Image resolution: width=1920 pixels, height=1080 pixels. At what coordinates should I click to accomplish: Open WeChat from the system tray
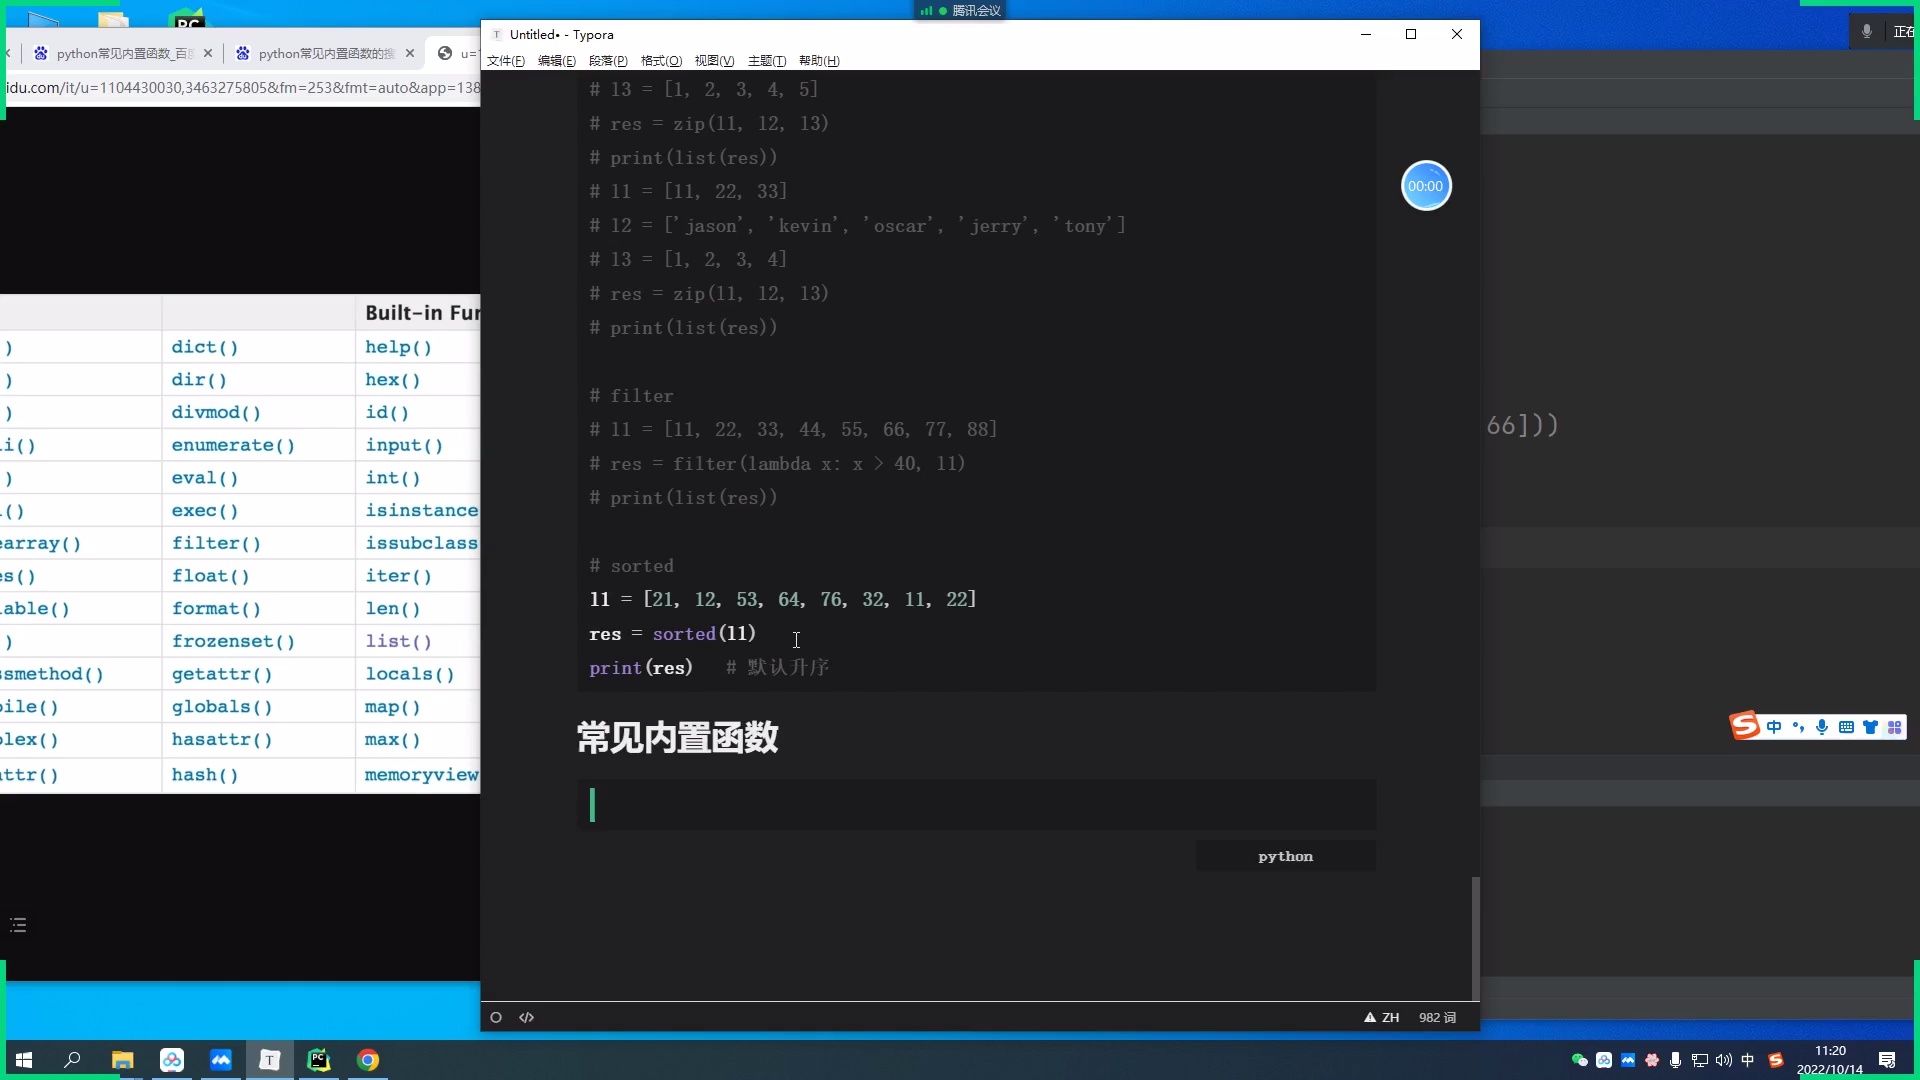point(1579,1061)
